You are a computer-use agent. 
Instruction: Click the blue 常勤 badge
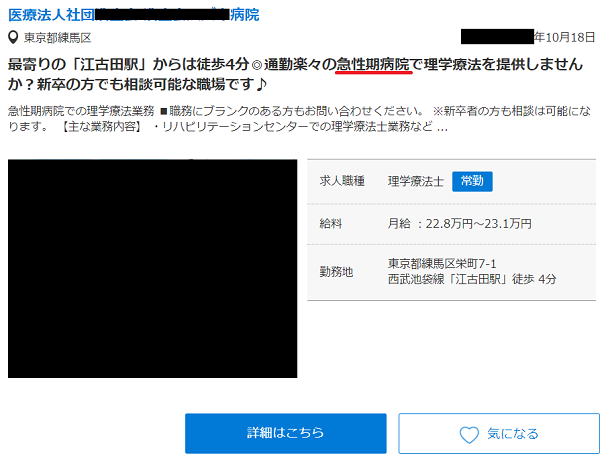click(472, 181)
